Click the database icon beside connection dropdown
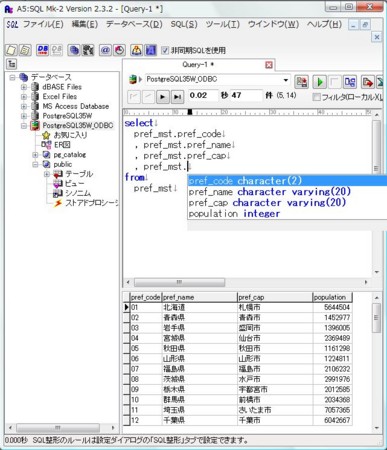Screen dimensions: 387x450 tap(133, 80)
